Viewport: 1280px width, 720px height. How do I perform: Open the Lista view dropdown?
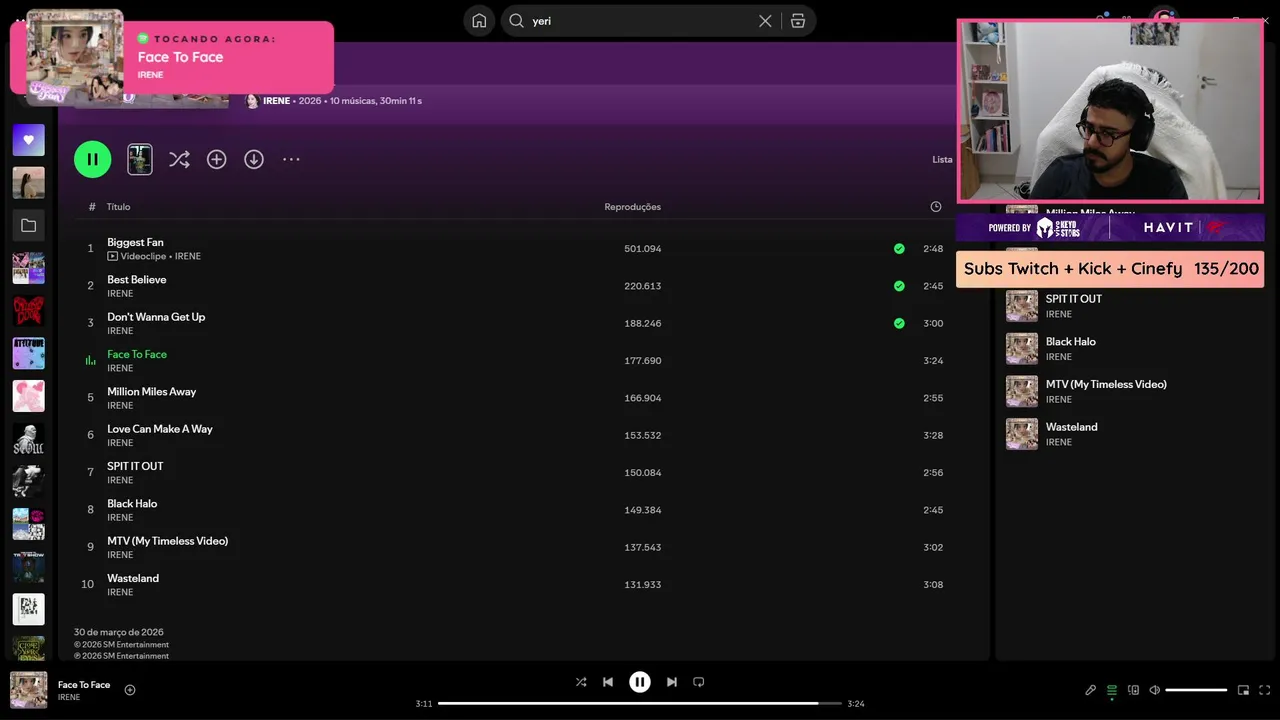pyautogui.click(x=942, y=160)
